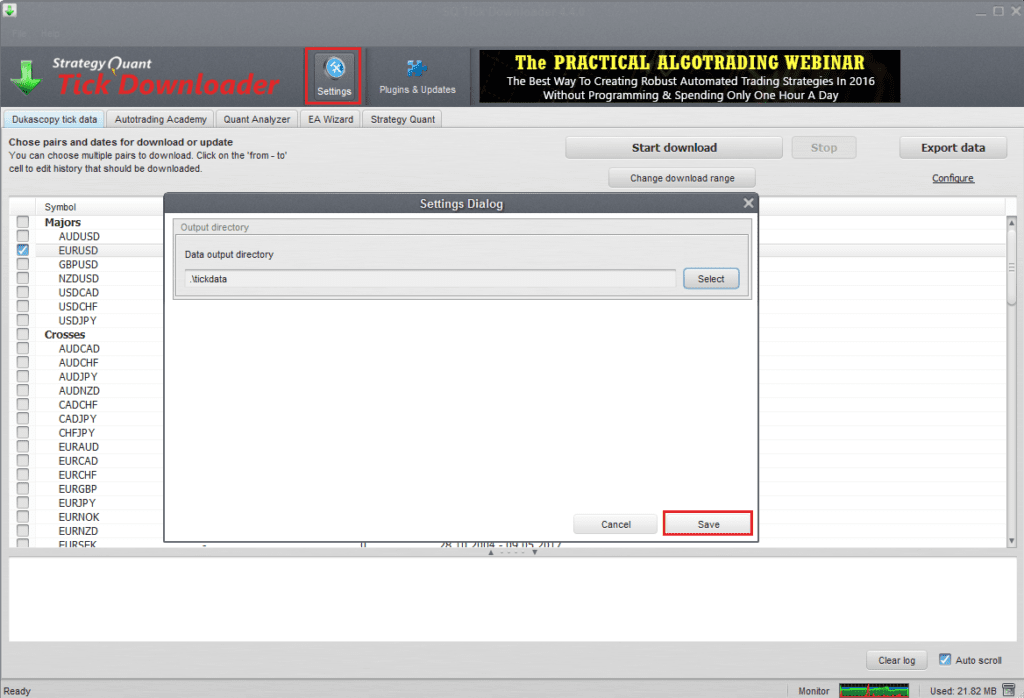Toggle the Auto scroll checkbox
This screenshot has height=698, width=1024.
point(945,659)
